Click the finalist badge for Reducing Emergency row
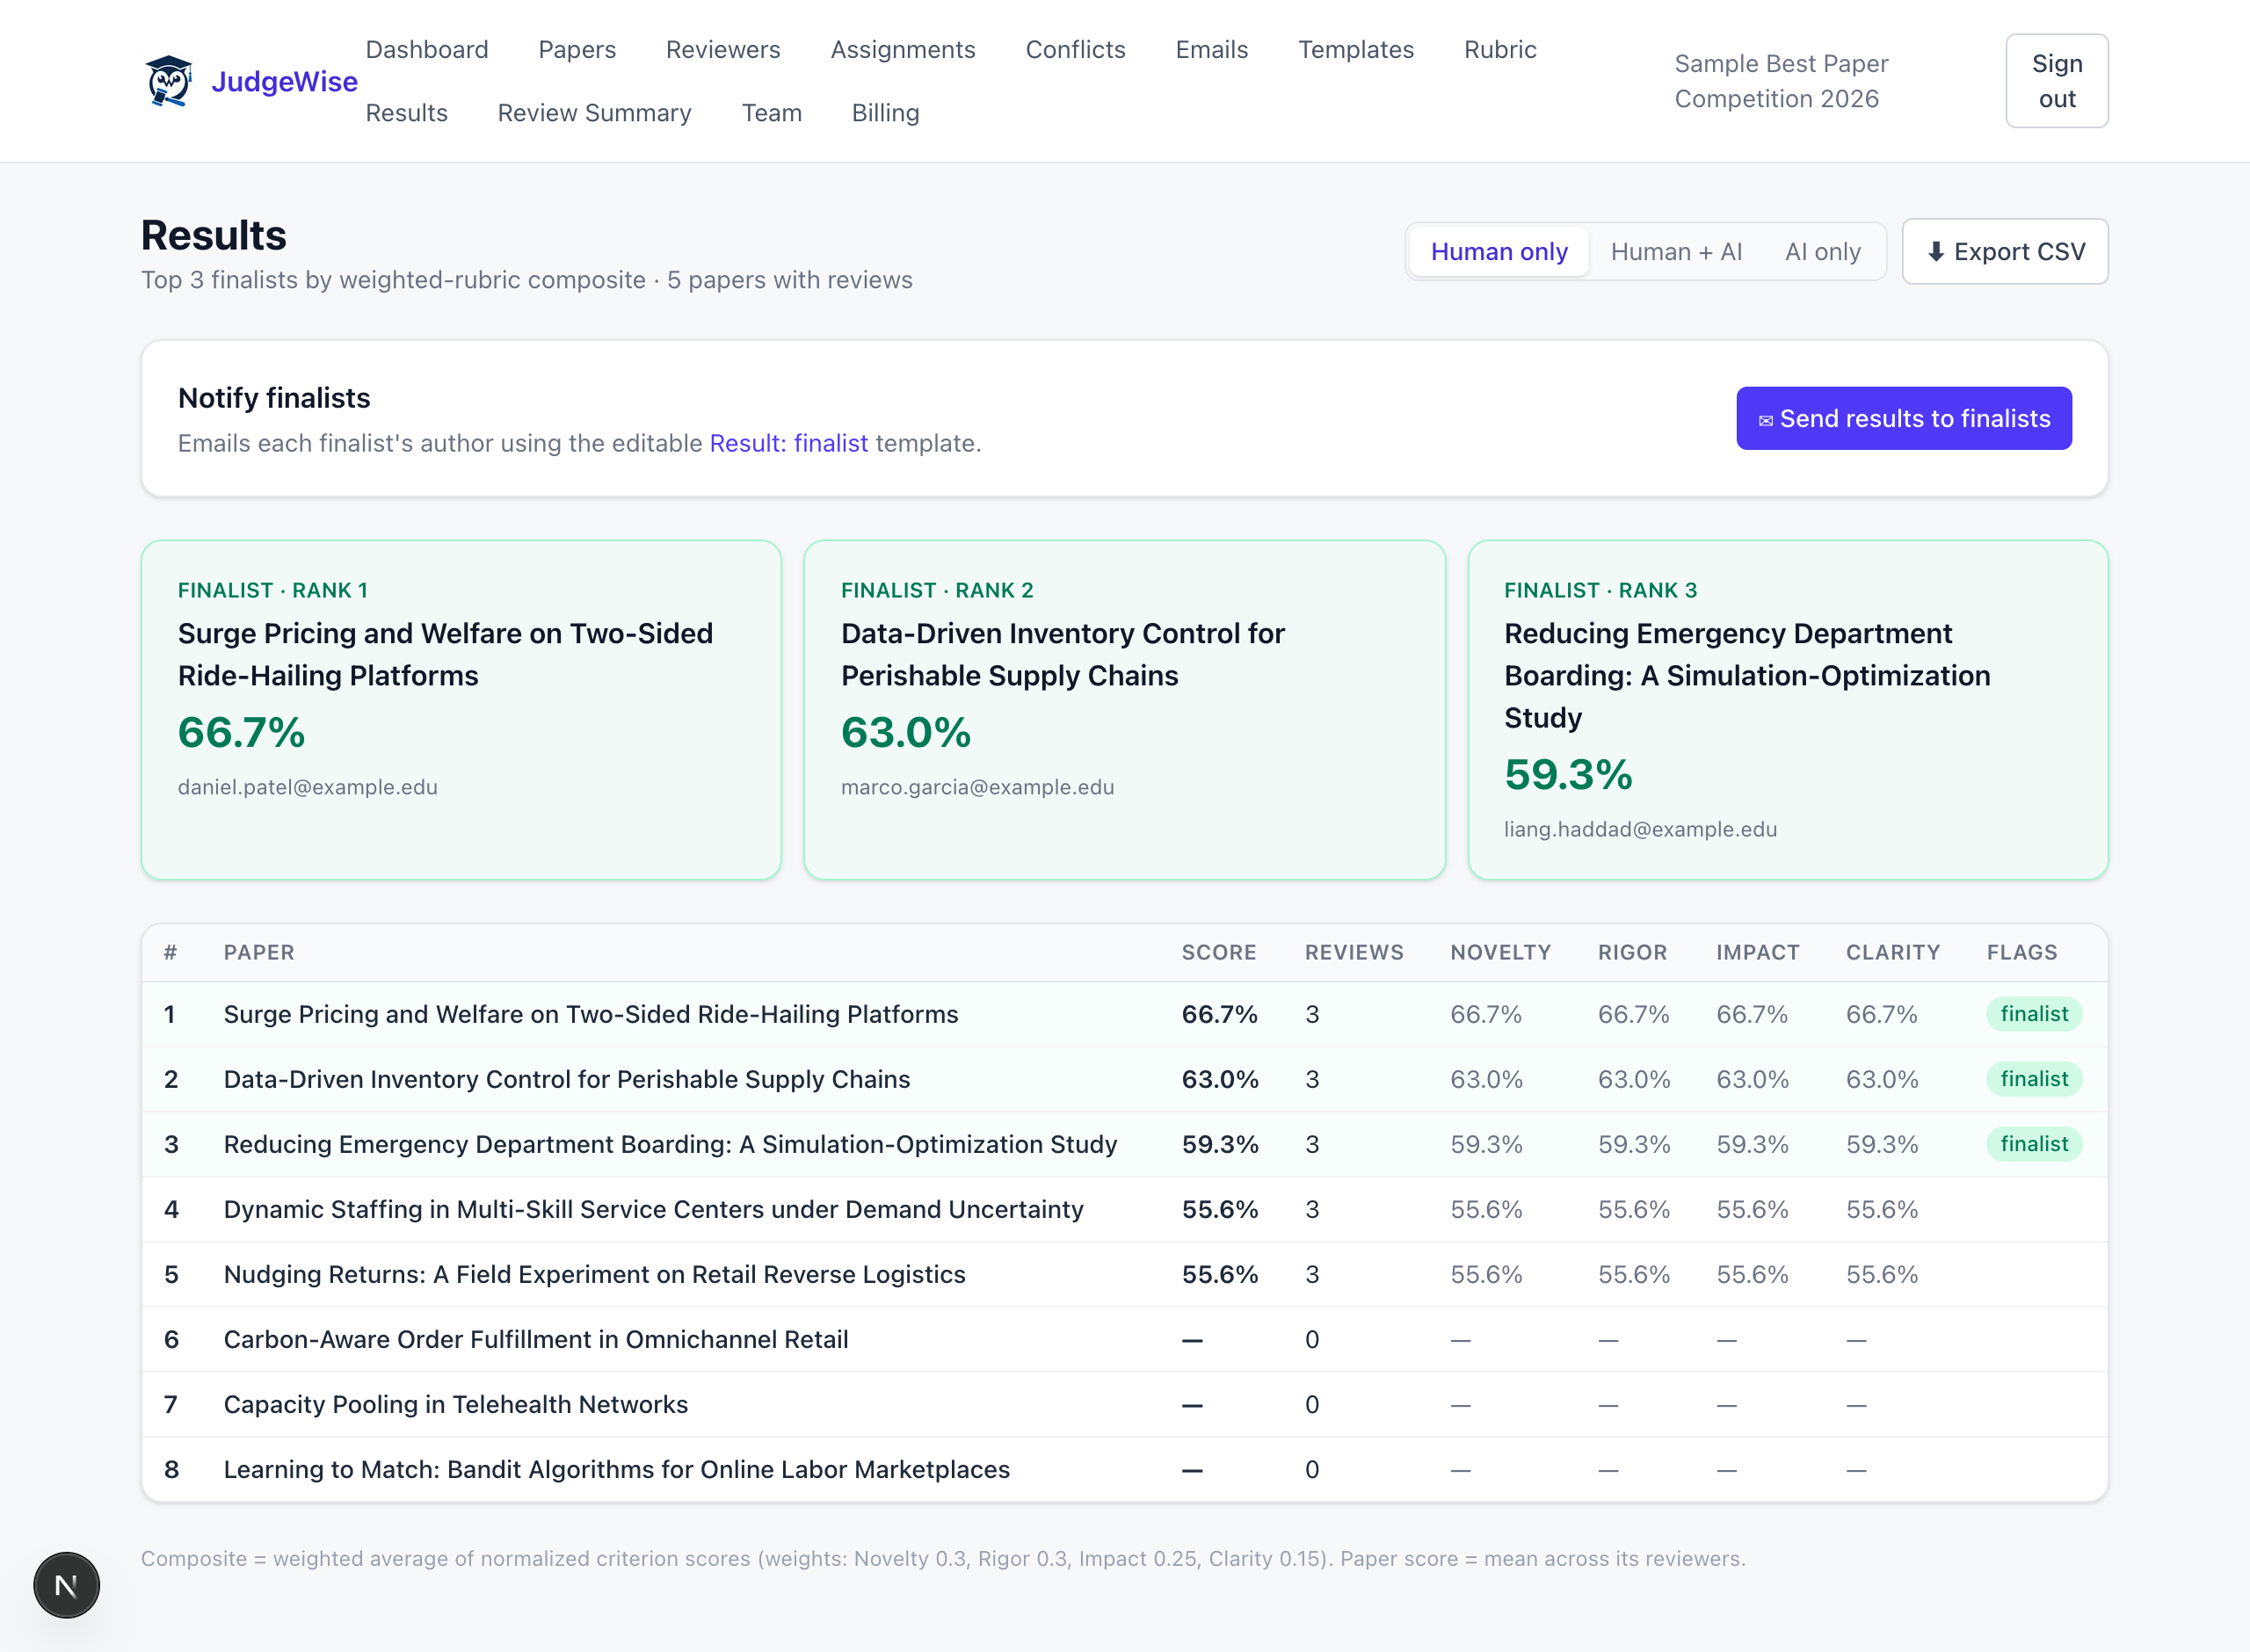The width and height of the screenshot is (2250, 1652). coord(2033,1144)
